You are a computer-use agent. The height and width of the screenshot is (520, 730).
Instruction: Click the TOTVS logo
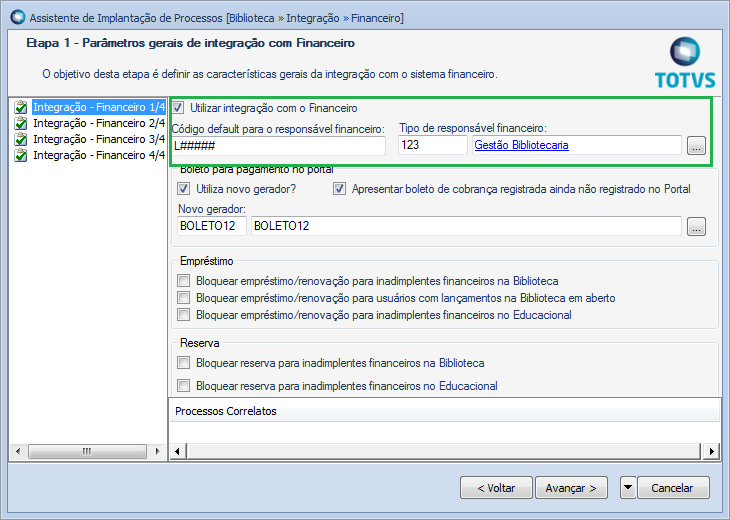tap(685, 63)
